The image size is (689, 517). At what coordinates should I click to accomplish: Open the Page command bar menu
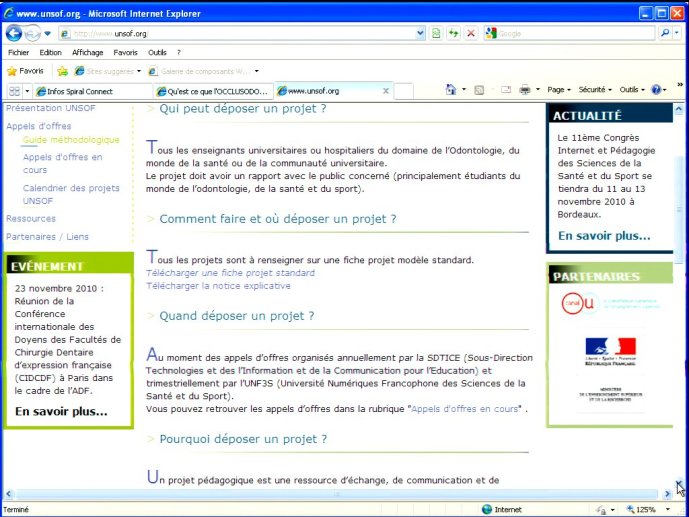(559, 90)
